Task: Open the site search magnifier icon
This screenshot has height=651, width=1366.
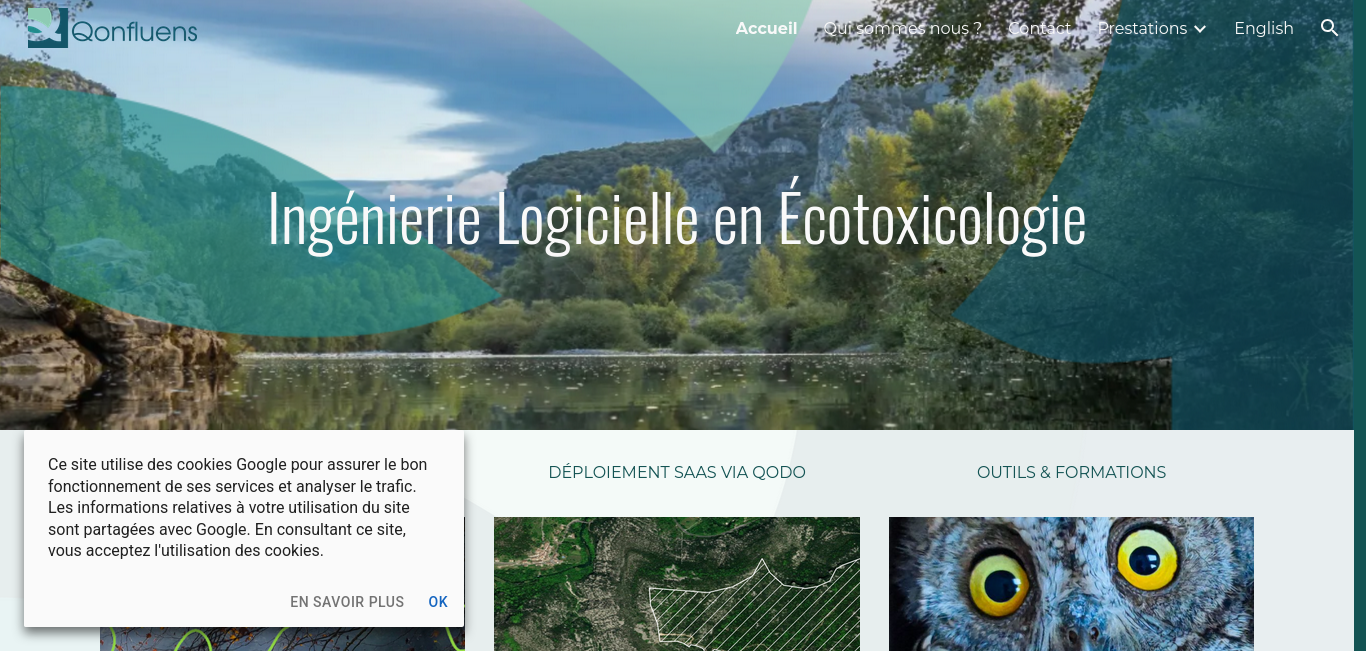Action: coord(1329,28)
